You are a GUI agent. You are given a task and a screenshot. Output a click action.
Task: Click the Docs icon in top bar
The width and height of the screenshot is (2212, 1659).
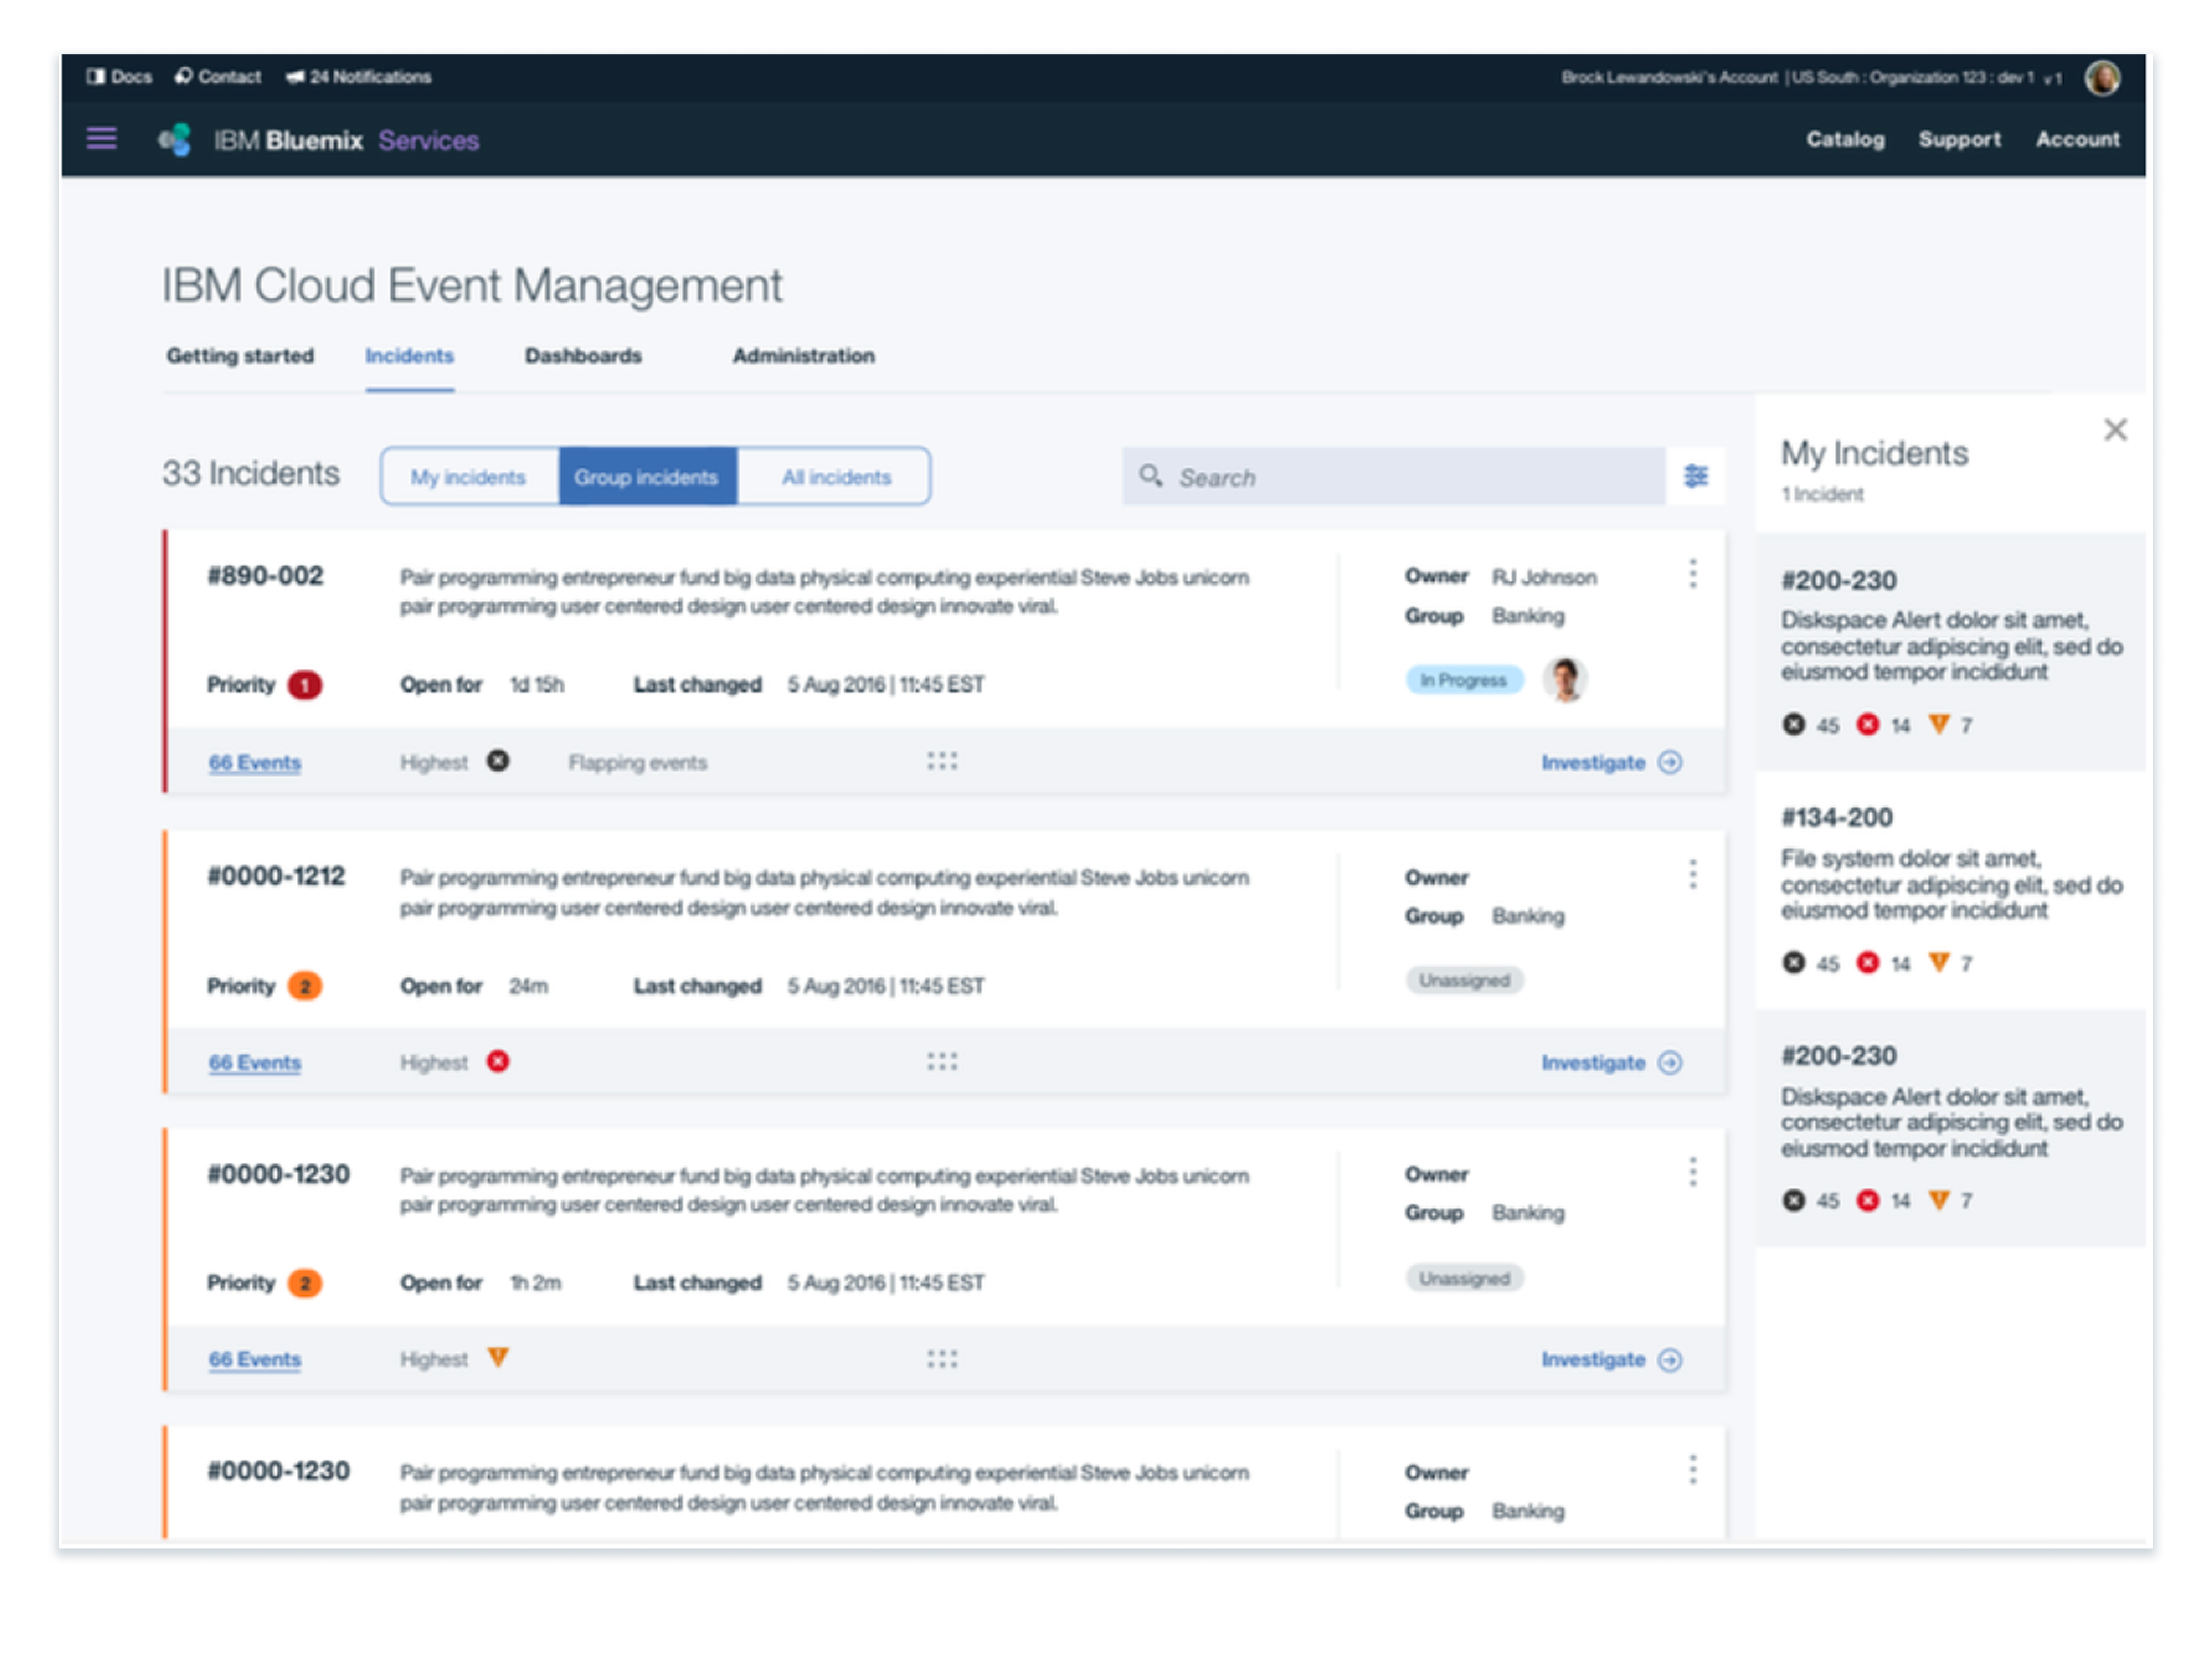coord(96,76)
